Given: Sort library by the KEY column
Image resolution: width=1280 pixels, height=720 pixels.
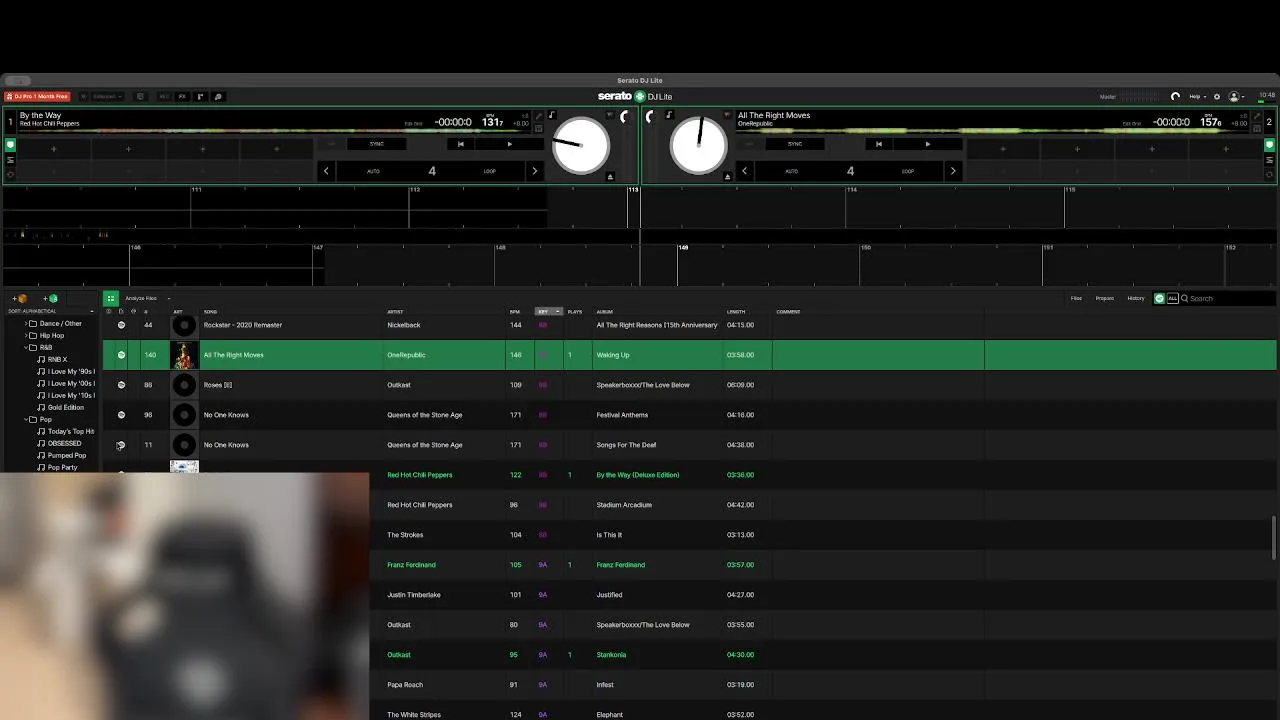Looking at the screenshot, I should point(549,312).
